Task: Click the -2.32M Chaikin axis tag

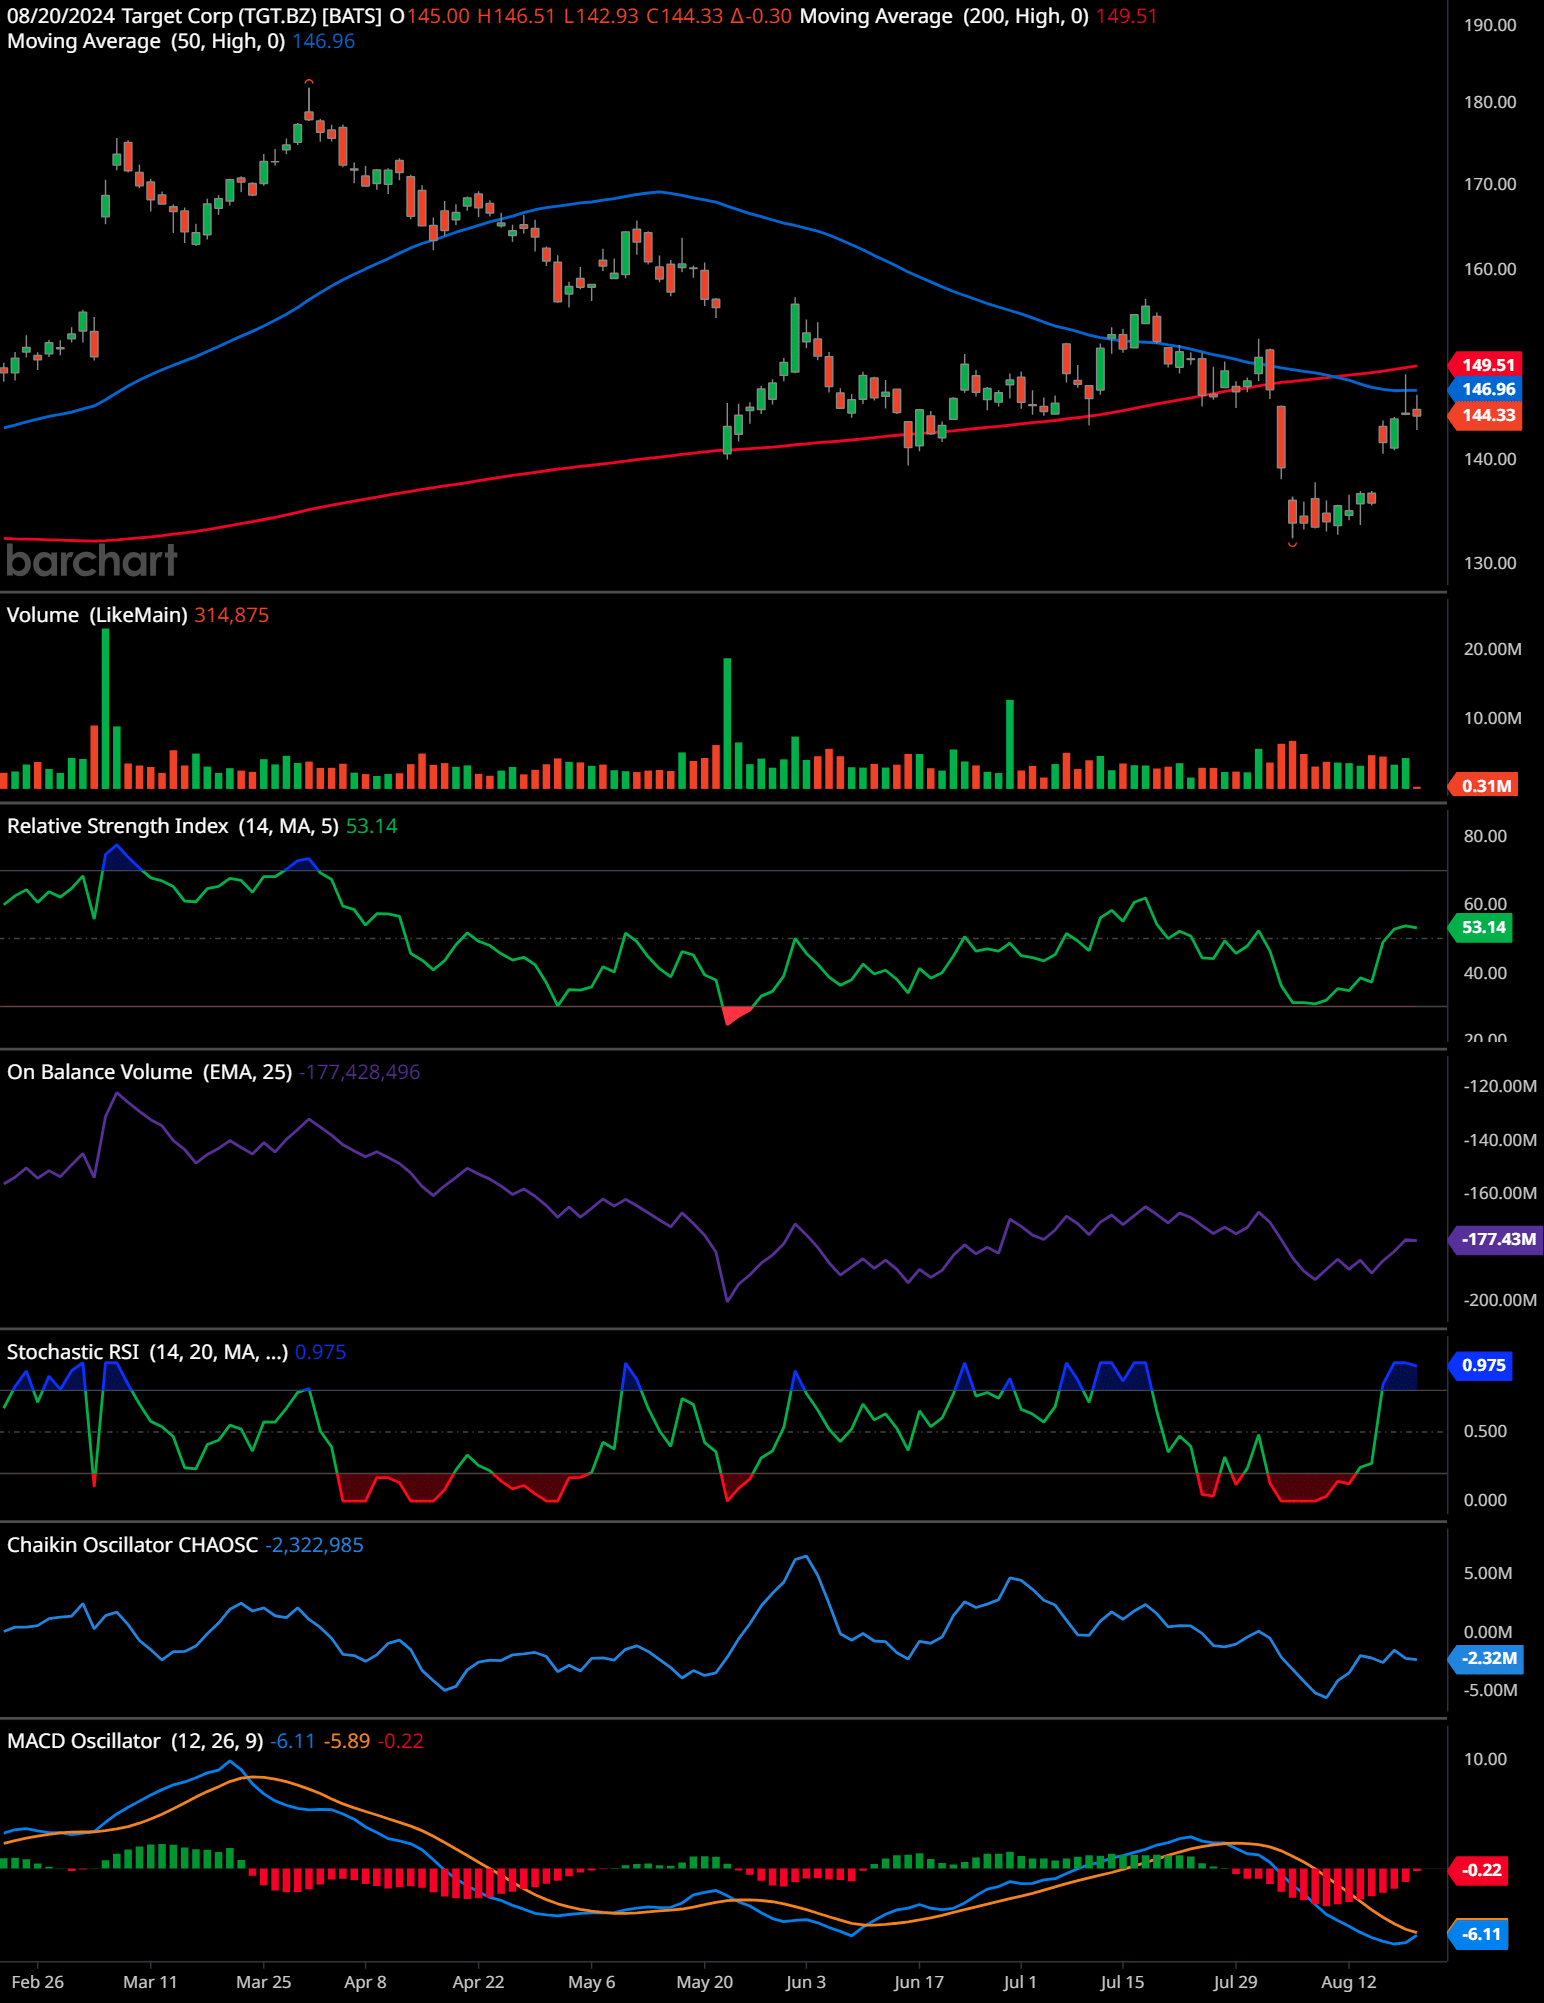Action: (1487, 1658)
